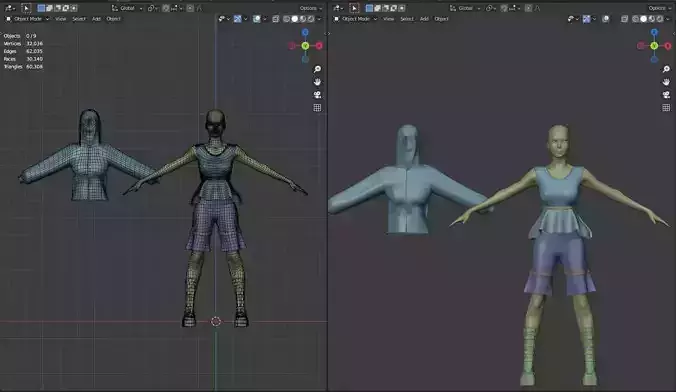Activate the Select tool in right viewport
Image resolution: width=676 pixels, height=392 pixels.
pos(354,8)
